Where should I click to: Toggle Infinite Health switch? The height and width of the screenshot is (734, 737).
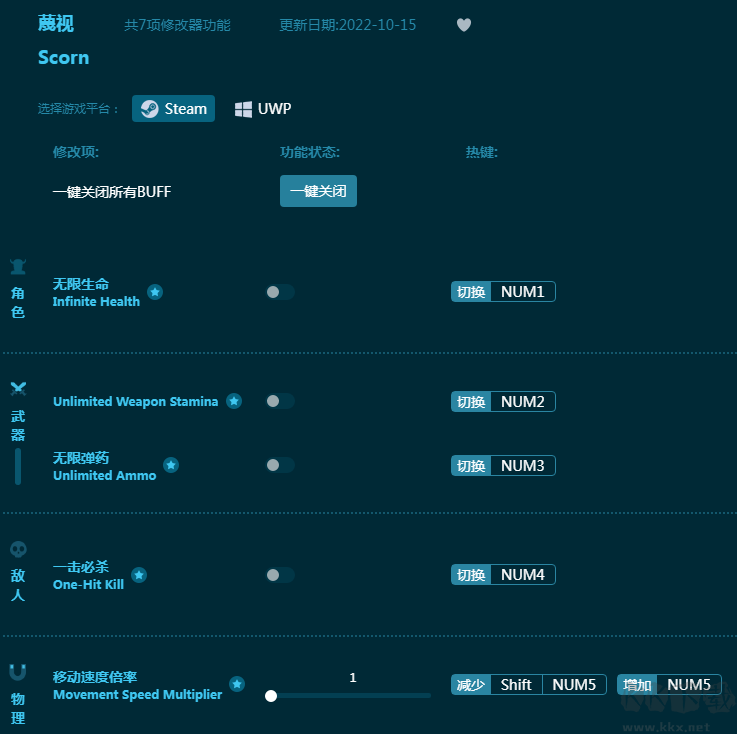pyautogui.click(x=280, y=292)
